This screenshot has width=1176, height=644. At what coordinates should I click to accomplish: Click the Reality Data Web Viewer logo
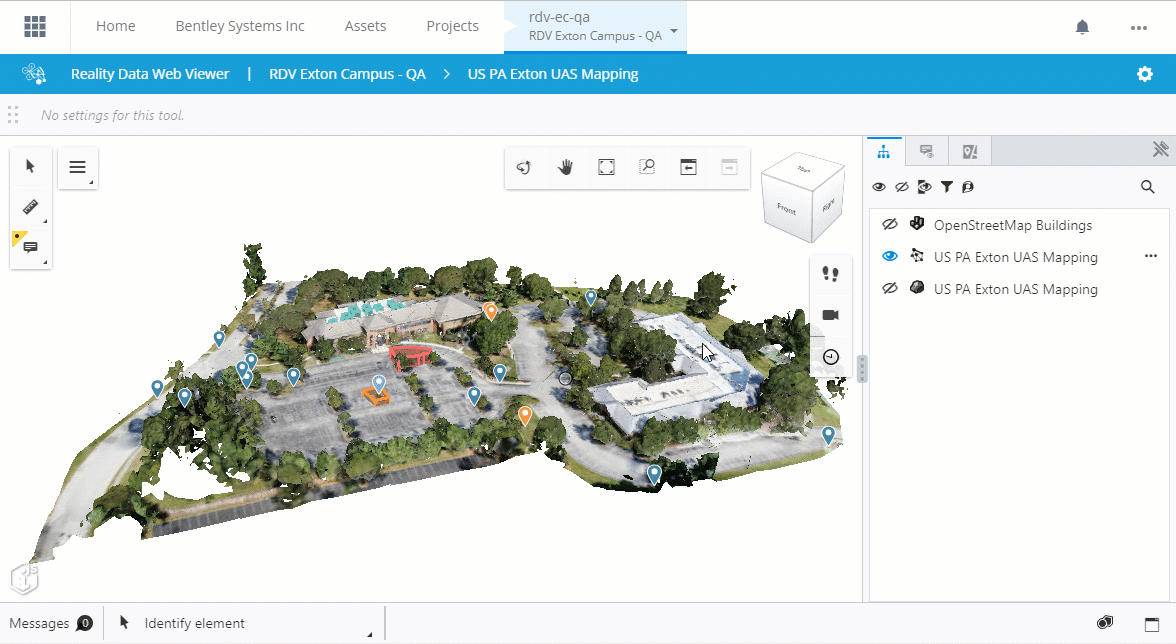coord(34,73)
